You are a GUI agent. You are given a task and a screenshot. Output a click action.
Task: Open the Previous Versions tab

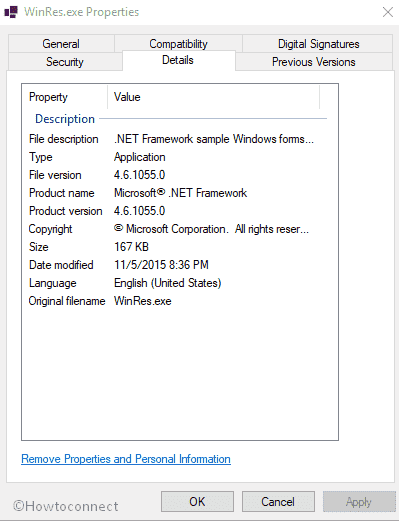point(314,62)
